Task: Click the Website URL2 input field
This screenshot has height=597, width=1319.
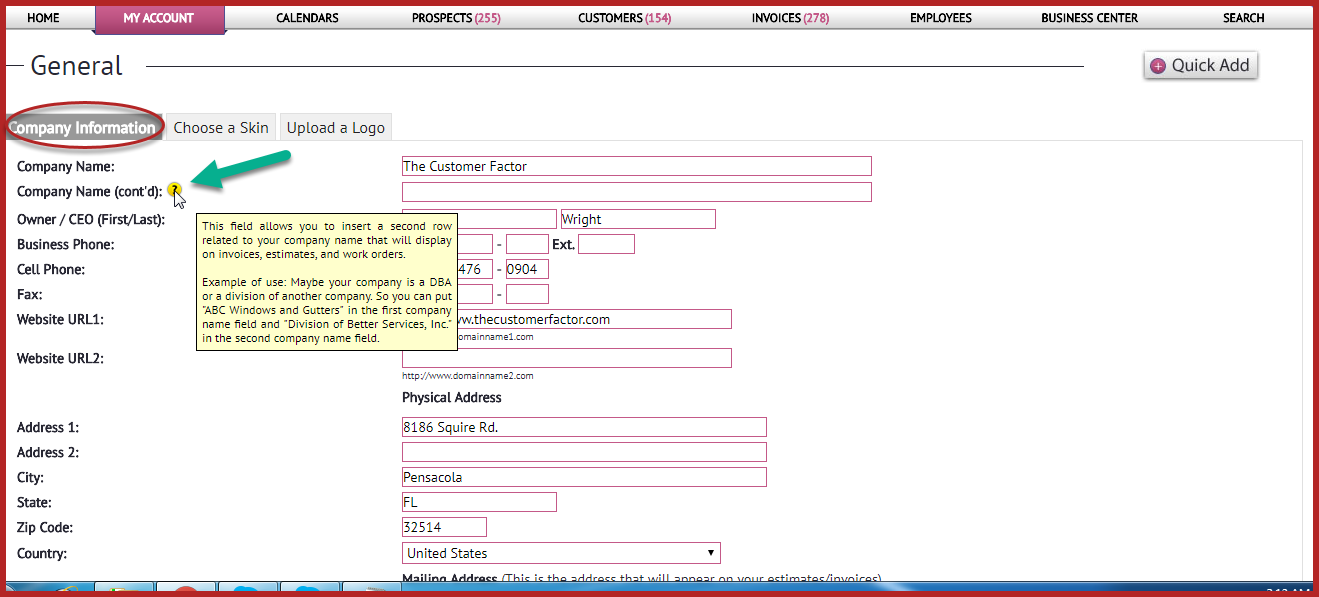Action: 565,357
